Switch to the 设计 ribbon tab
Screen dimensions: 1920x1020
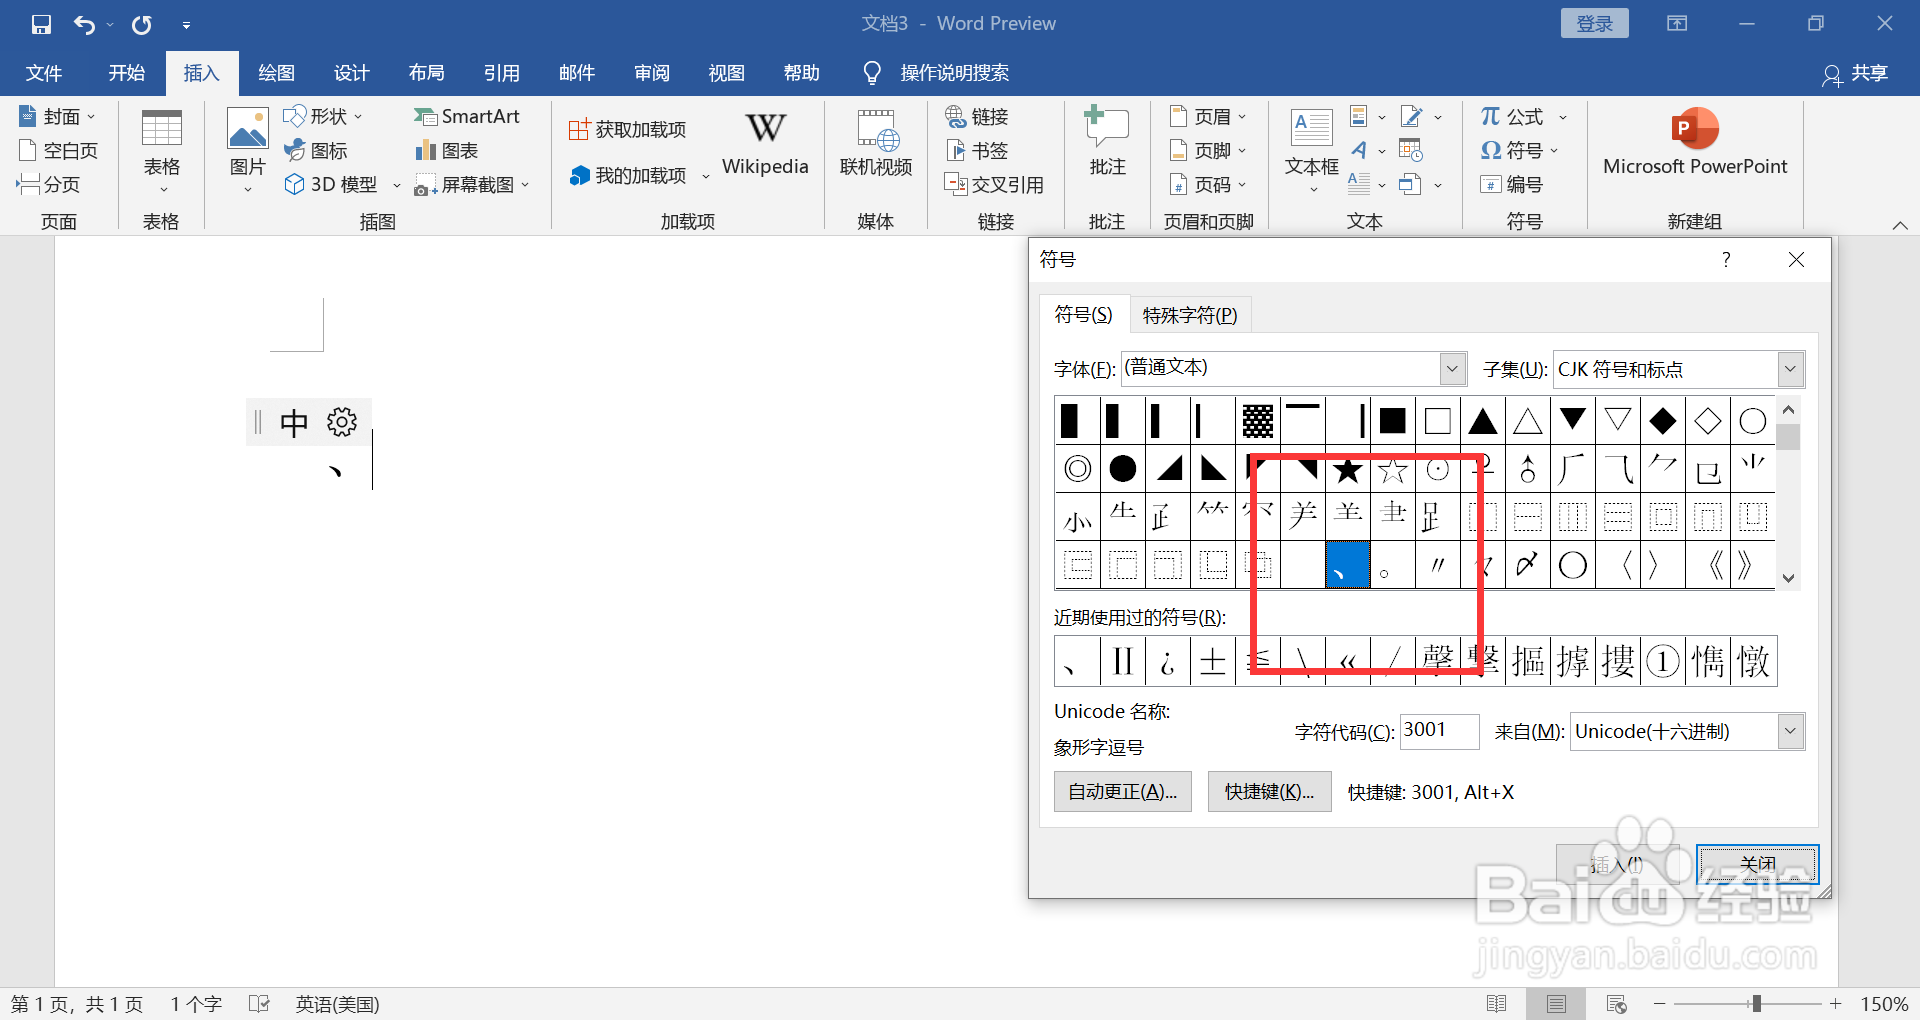(x=352, y=73)
